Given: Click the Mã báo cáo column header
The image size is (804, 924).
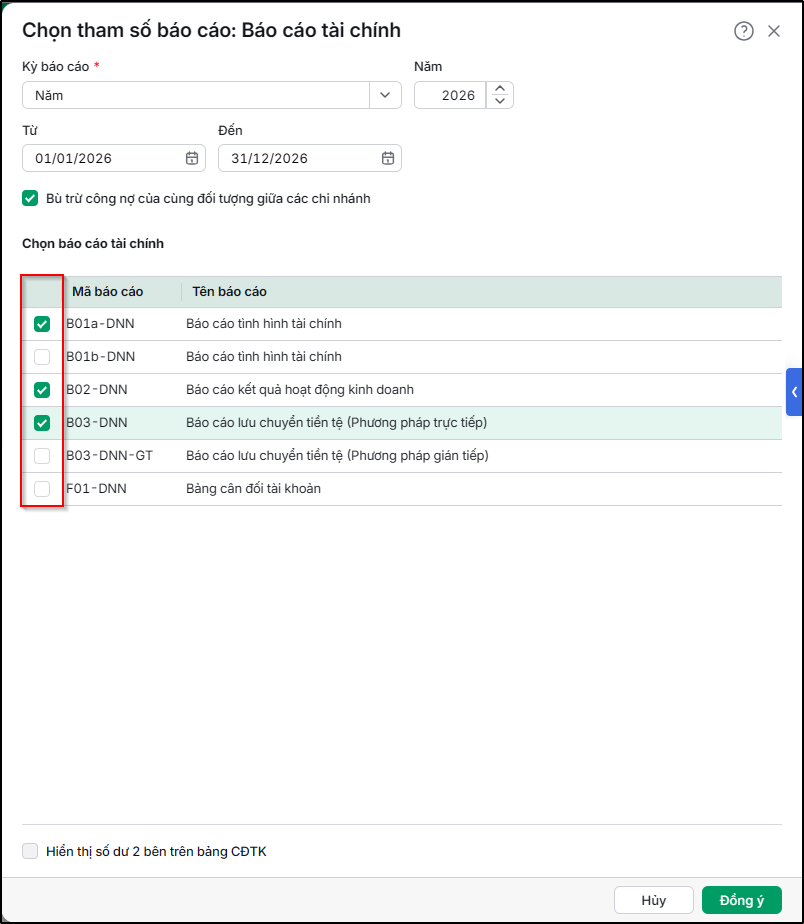Looking at the screenshot, I should 108,291.
